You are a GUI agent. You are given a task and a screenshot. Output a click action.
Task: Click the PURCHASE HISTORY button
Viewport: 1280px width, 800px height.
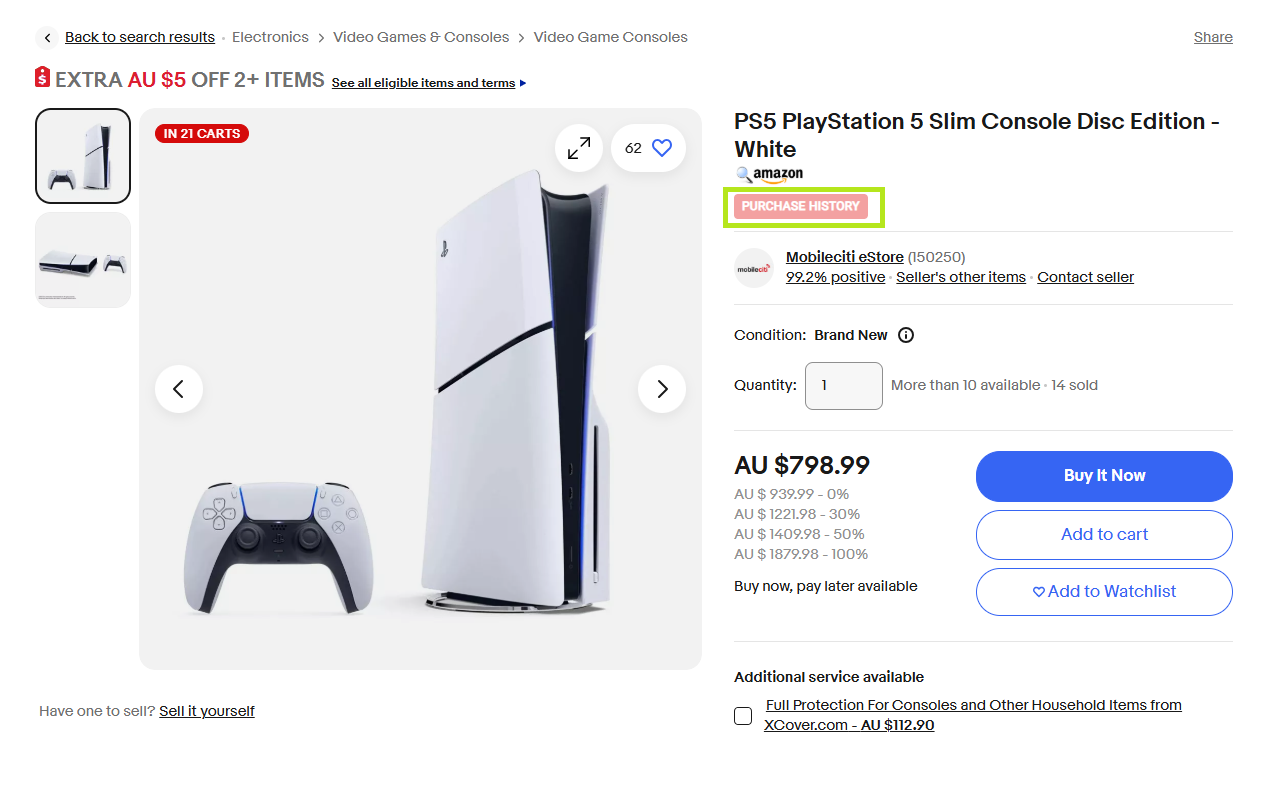(x=803, y=206)
